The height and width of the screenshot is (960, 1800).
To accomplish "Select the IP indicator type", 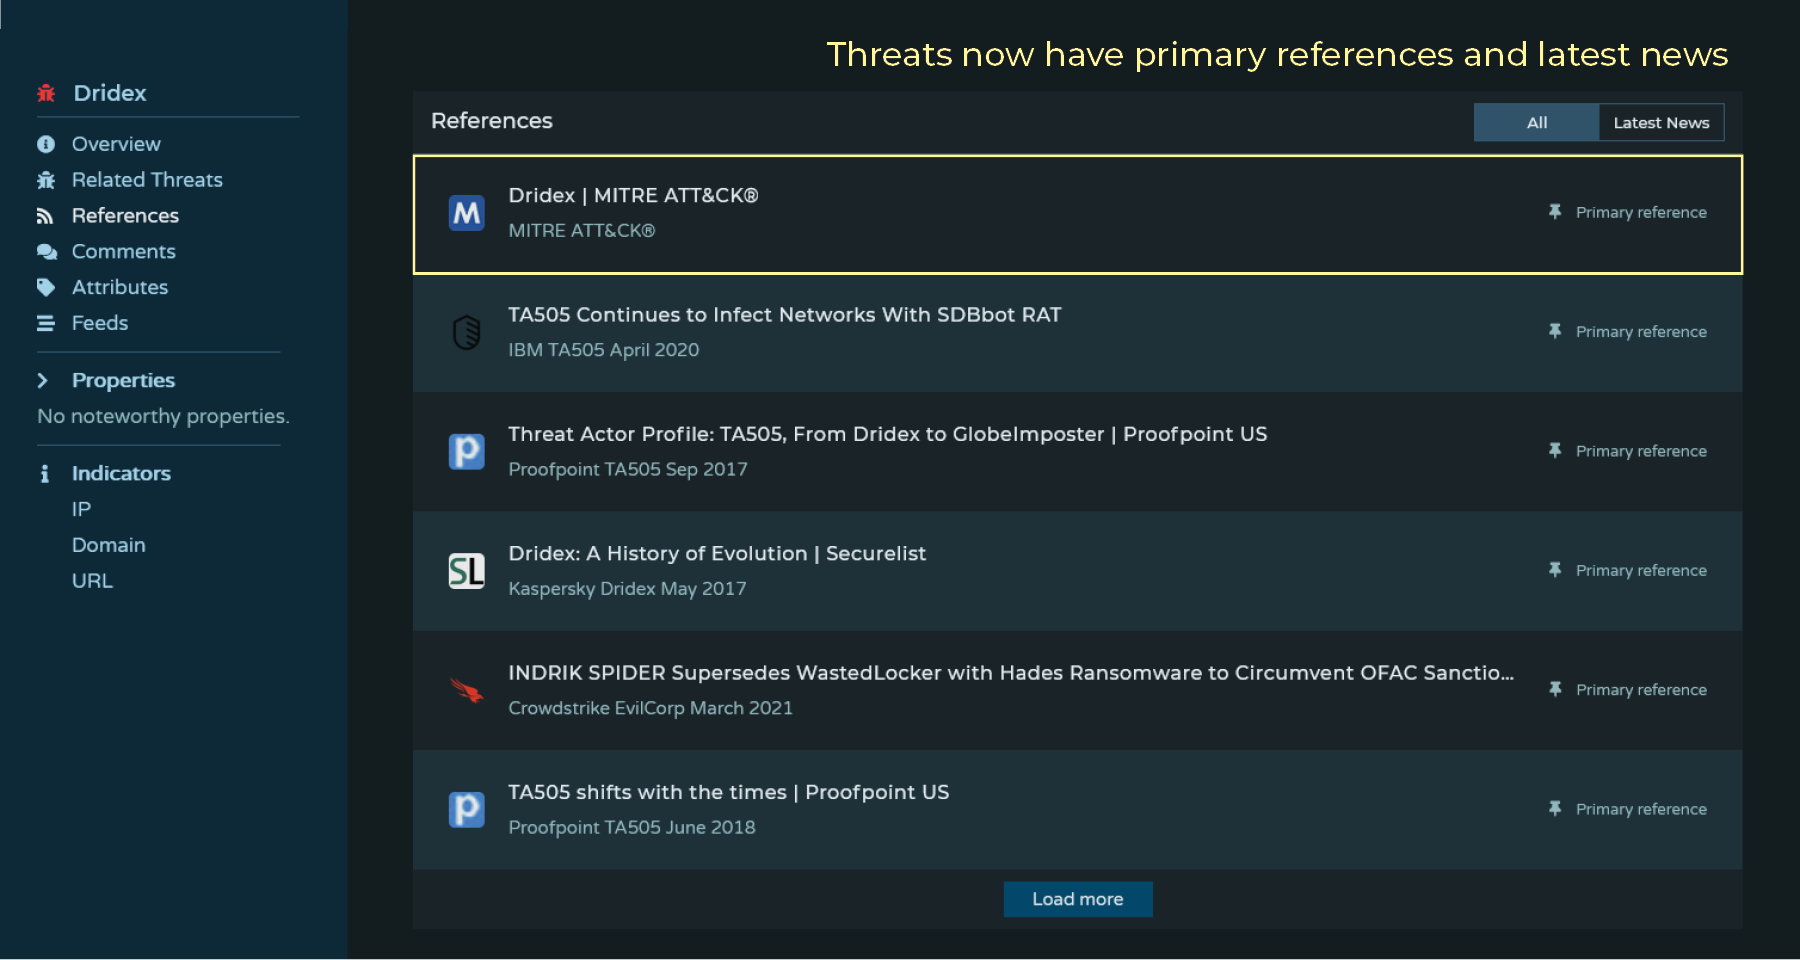I will (81, 509).
